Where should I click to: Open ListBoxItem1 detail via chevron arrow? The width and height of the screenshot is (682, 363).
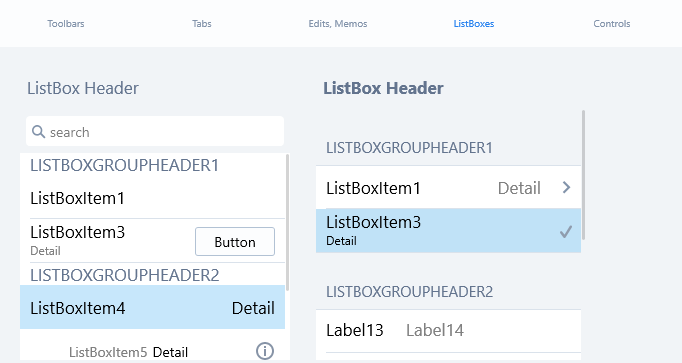(566, 187)
